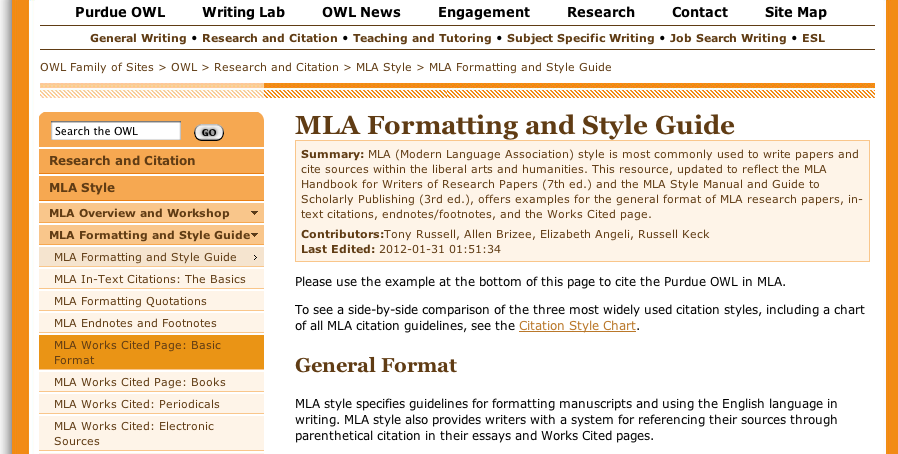This screenshot has width=898, height=454.
Task: Open the ESL section link
Action: 813,38
